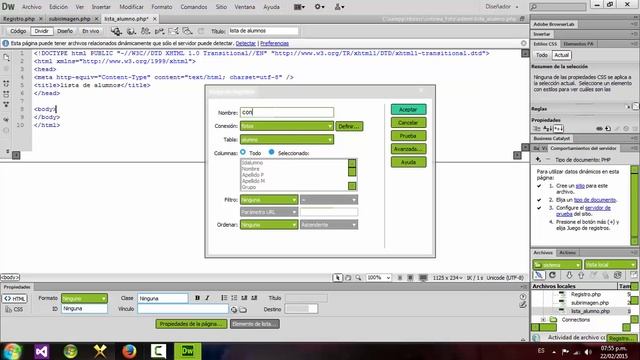Click the unordered list icon

click(224, 298)
